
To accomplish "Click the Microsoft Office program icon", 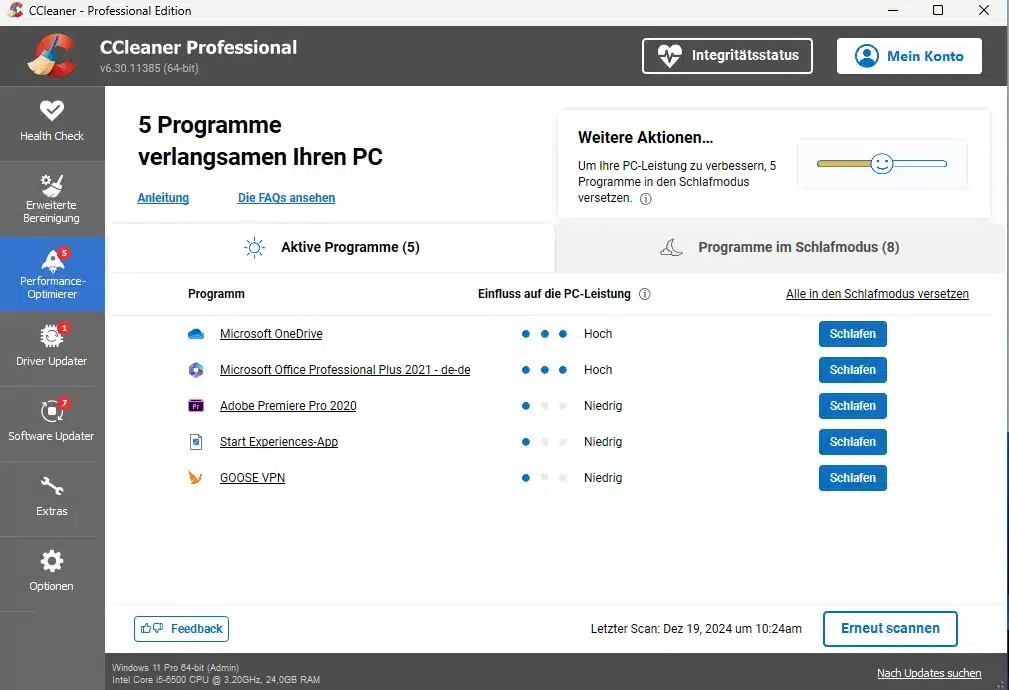I will pos(196,370).
